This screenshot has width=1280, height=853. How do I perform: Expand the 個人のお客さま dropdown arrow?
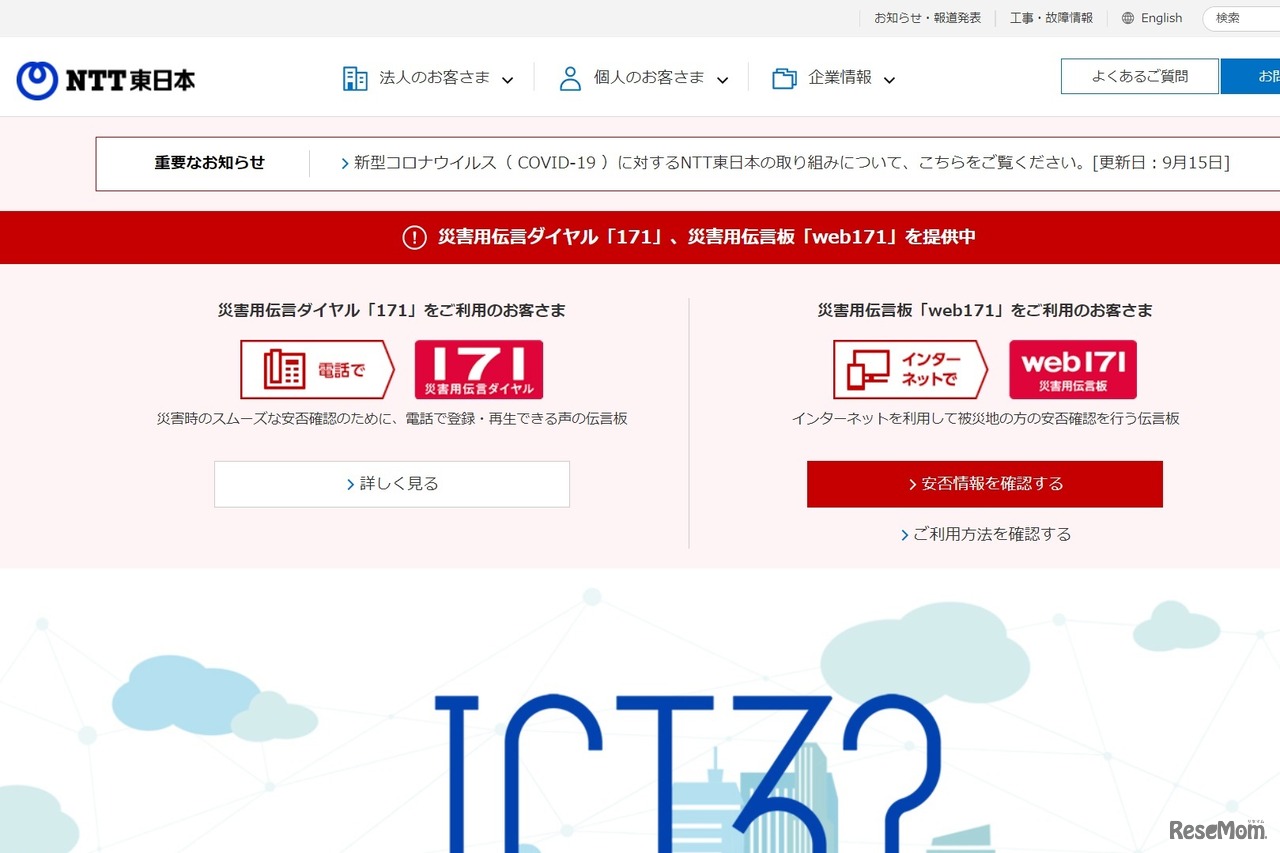[722, 80]
